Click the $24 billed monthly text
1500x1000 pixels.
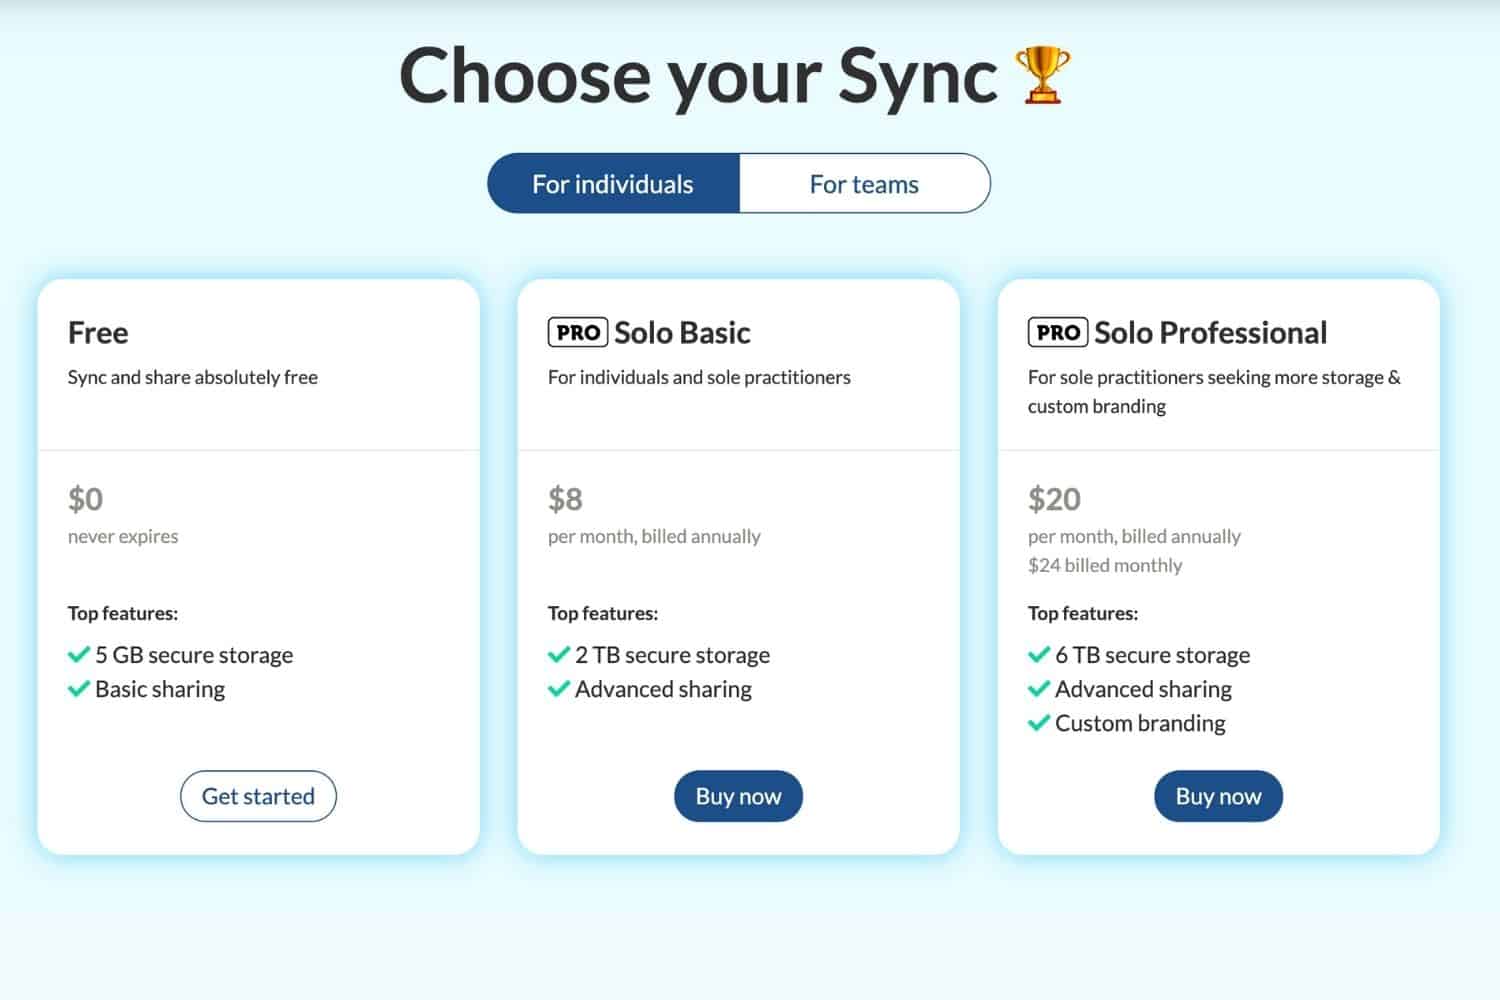(1105, 565)
